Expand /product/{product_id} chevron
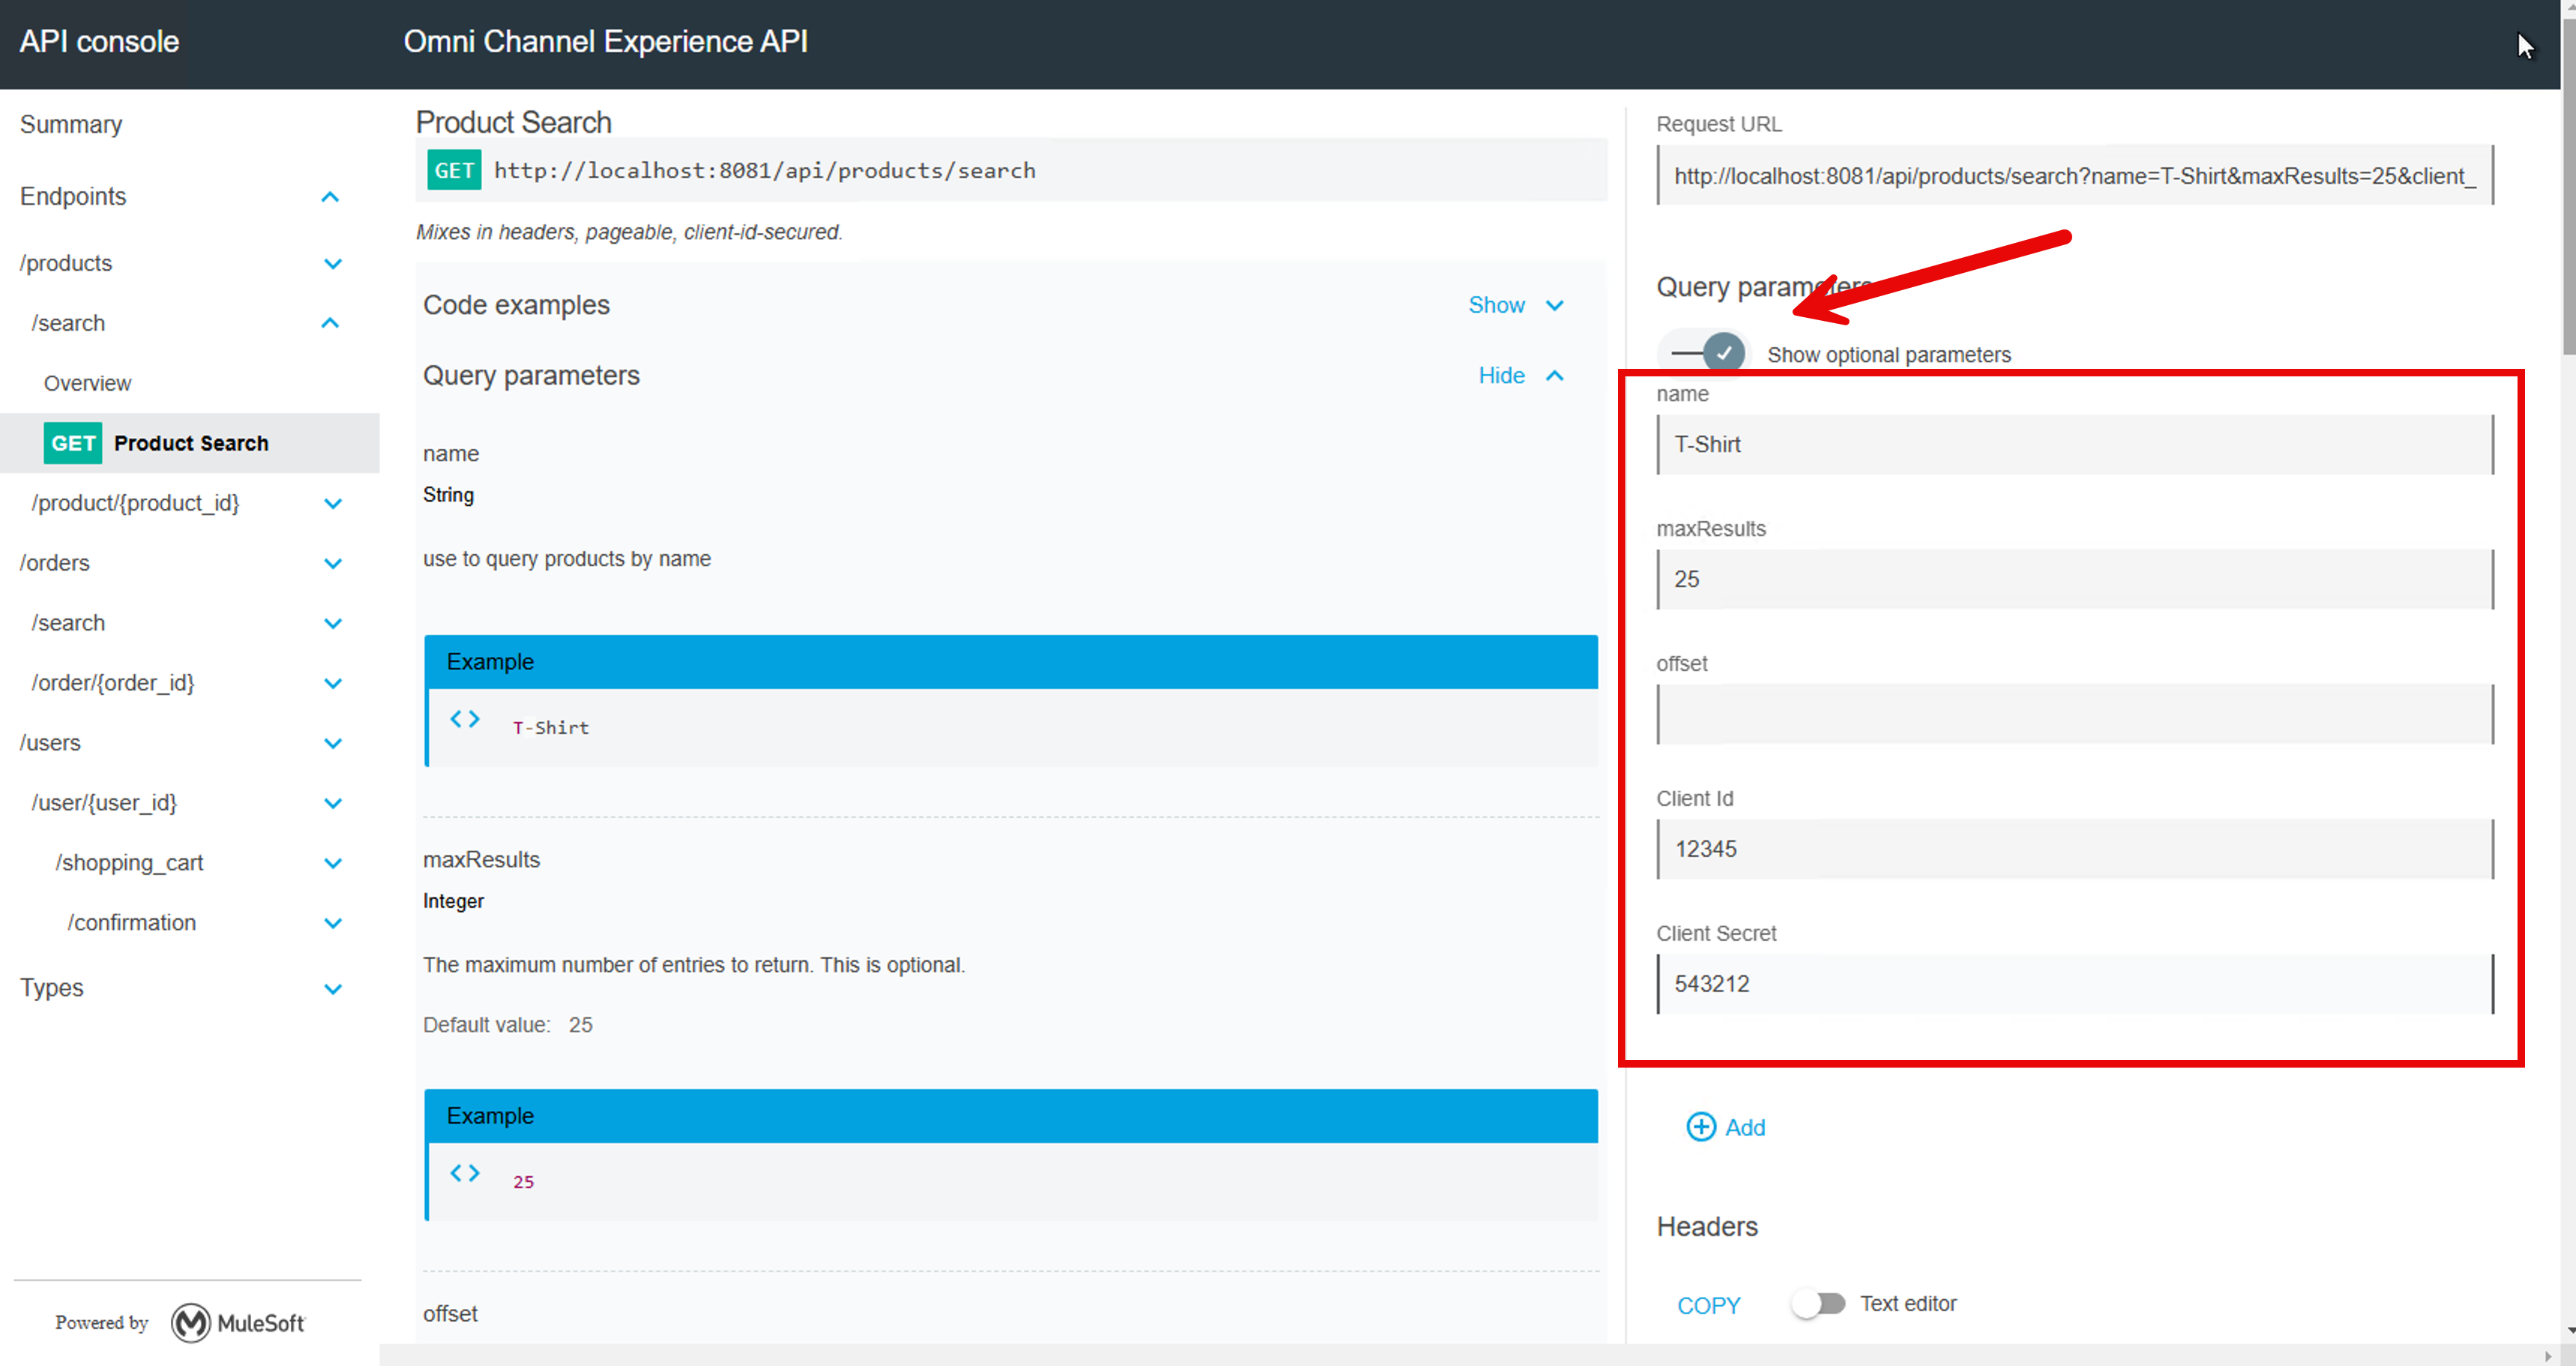This screenshot has width=2576, height=1366. [x=333, y=503]
